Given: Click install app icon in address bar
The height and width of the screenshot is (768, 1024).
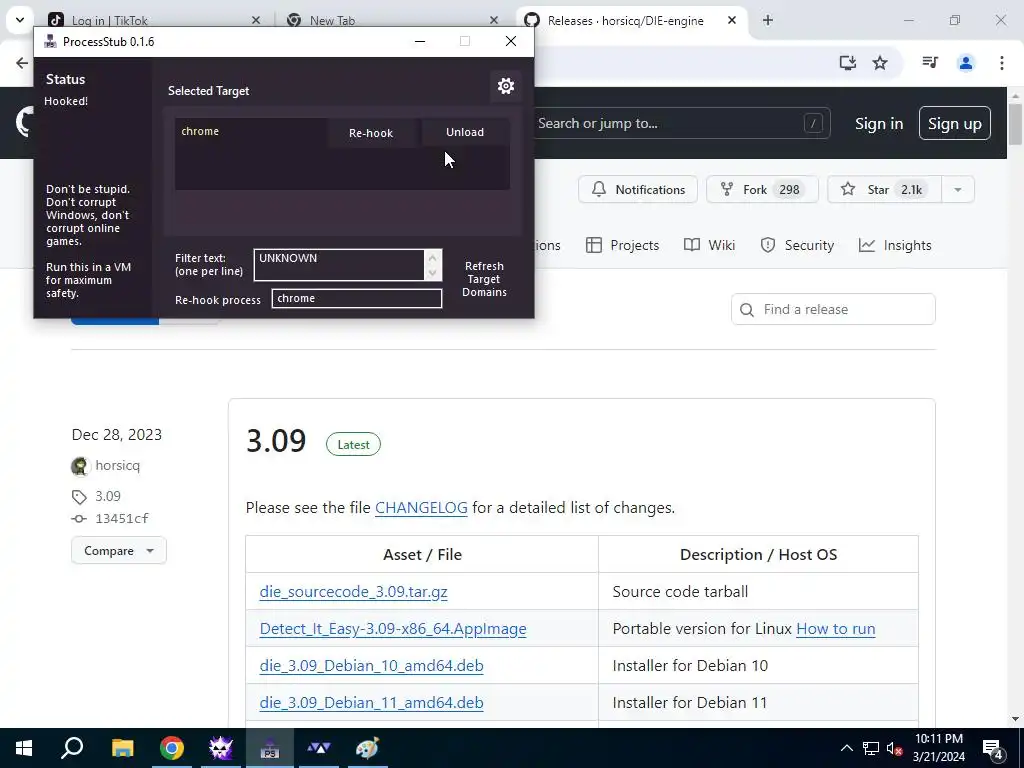Looking at the screenshot, I should [848, 63].
